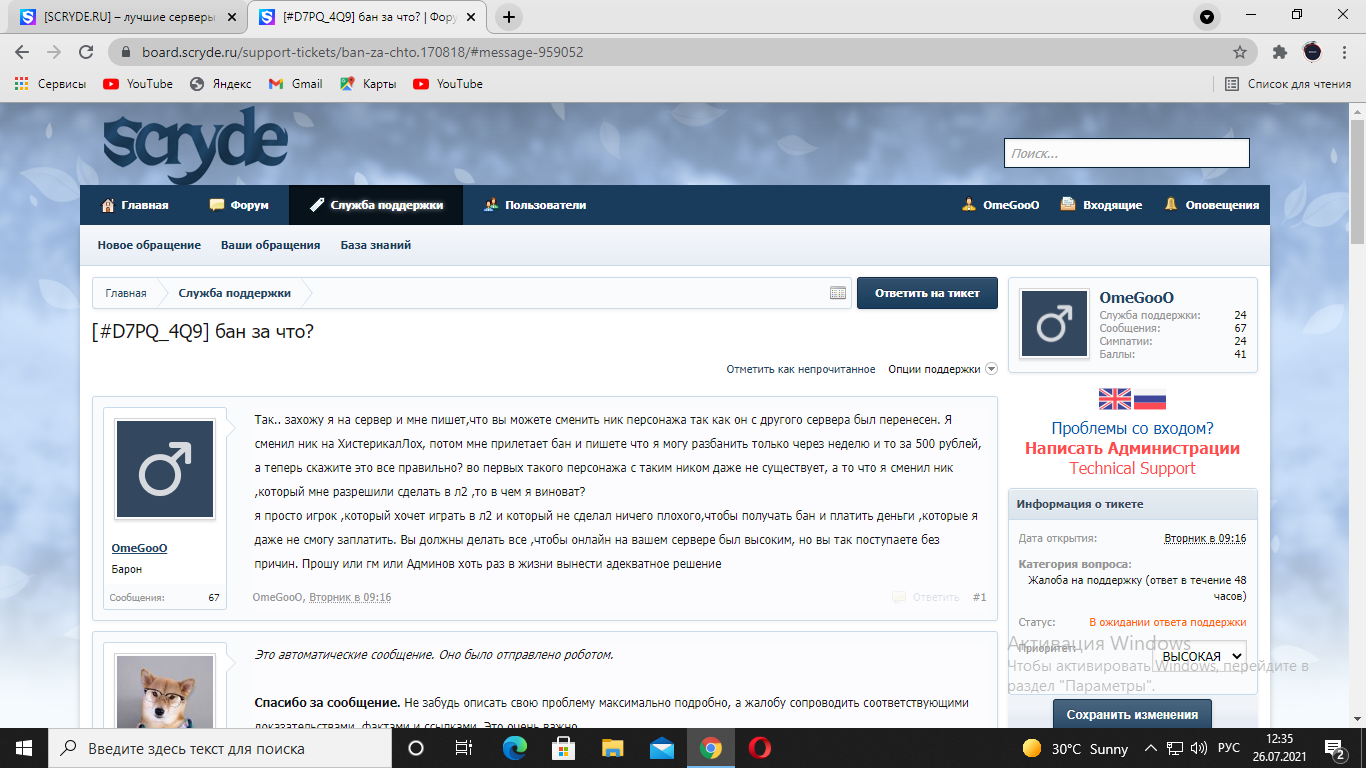Open Написать Администрации link
The image size is (1366, 768).
pos(1132,449)
